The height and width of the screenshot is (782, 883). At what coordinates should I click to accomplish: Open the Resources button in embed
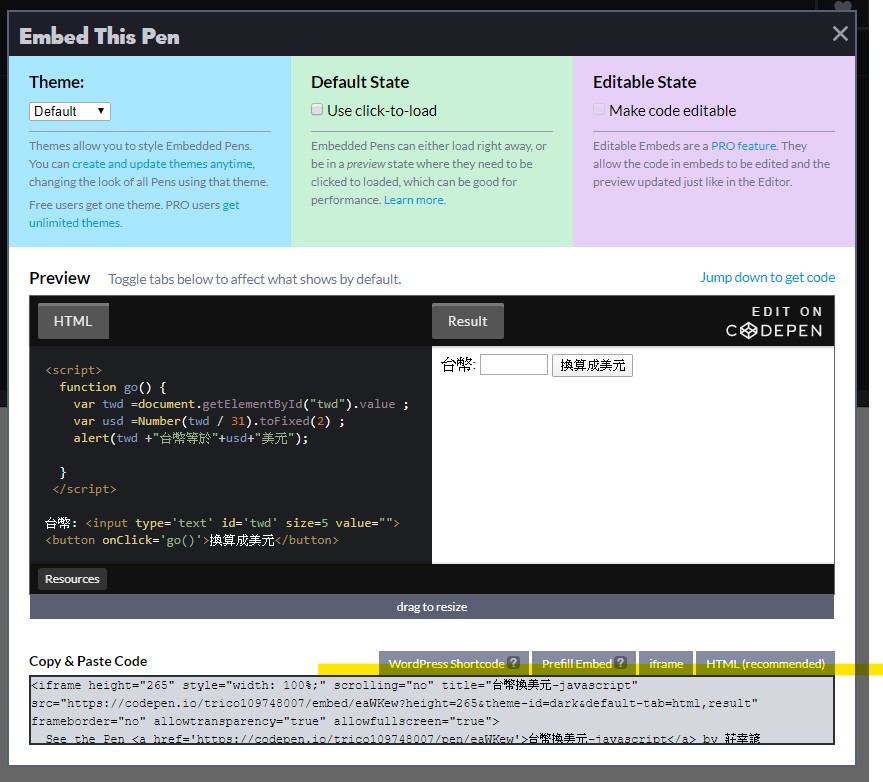coord(72,579)
